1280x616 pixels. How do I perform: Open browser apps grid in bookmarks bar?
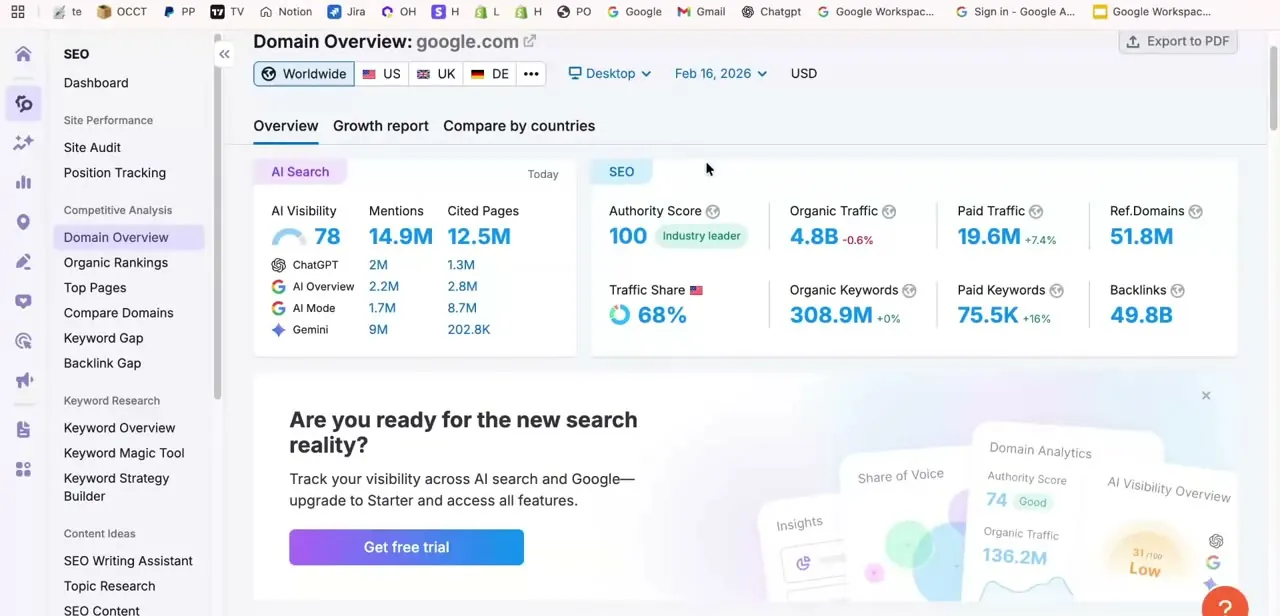click(x=17, y=12)
